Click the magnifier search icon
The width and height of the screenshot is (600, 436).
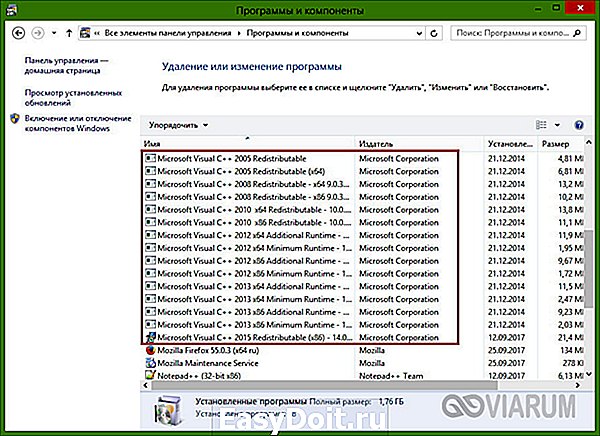coord(577,33)
